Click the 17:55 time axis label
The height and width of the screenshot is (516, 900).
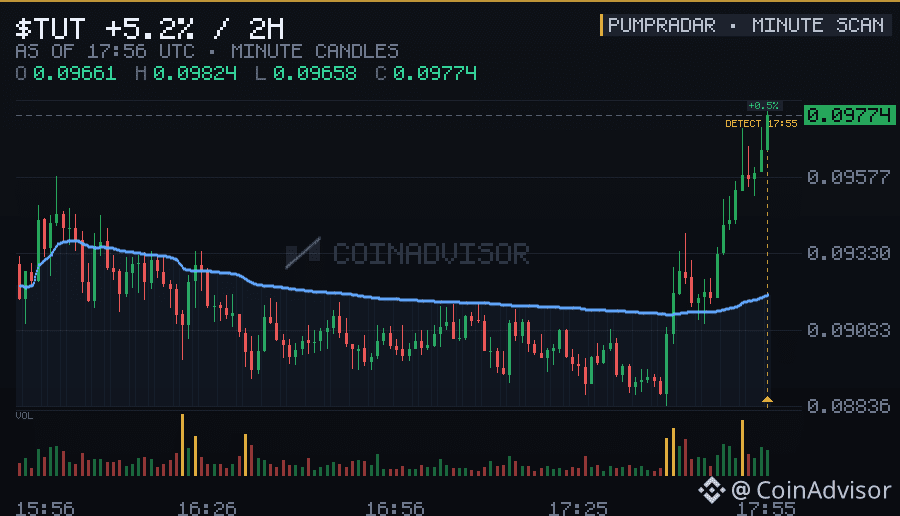point(766,509)
